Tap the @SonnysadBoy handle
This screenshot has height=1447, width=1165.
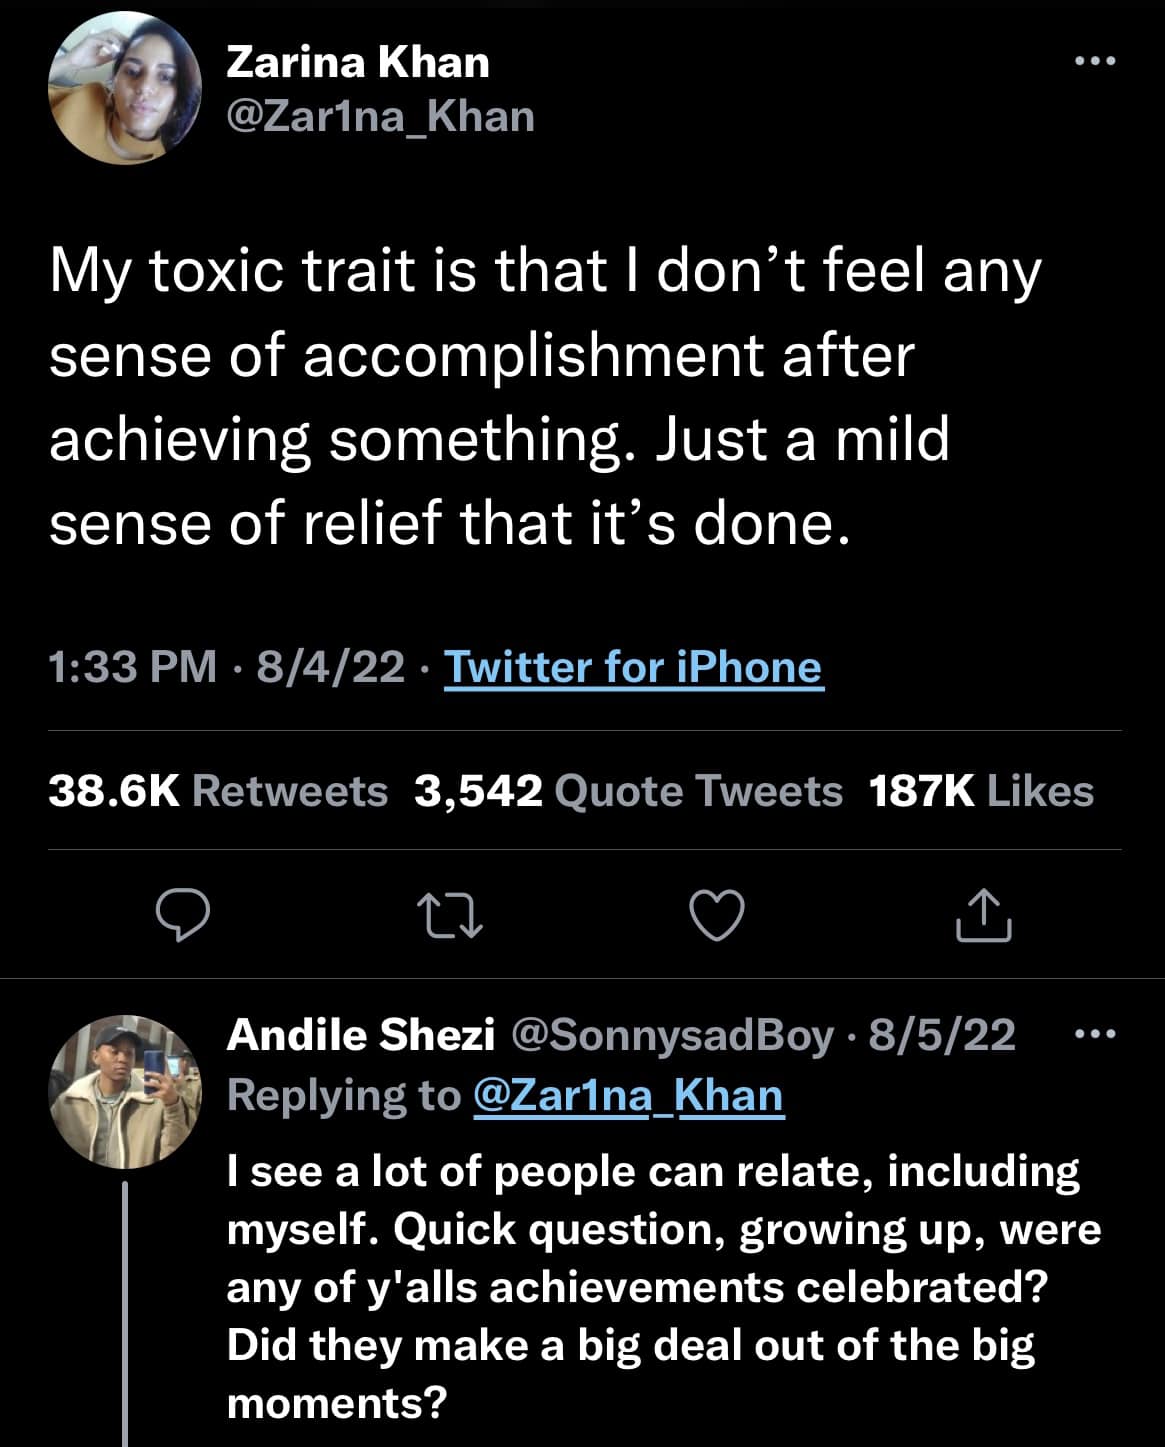(672, 1035)
